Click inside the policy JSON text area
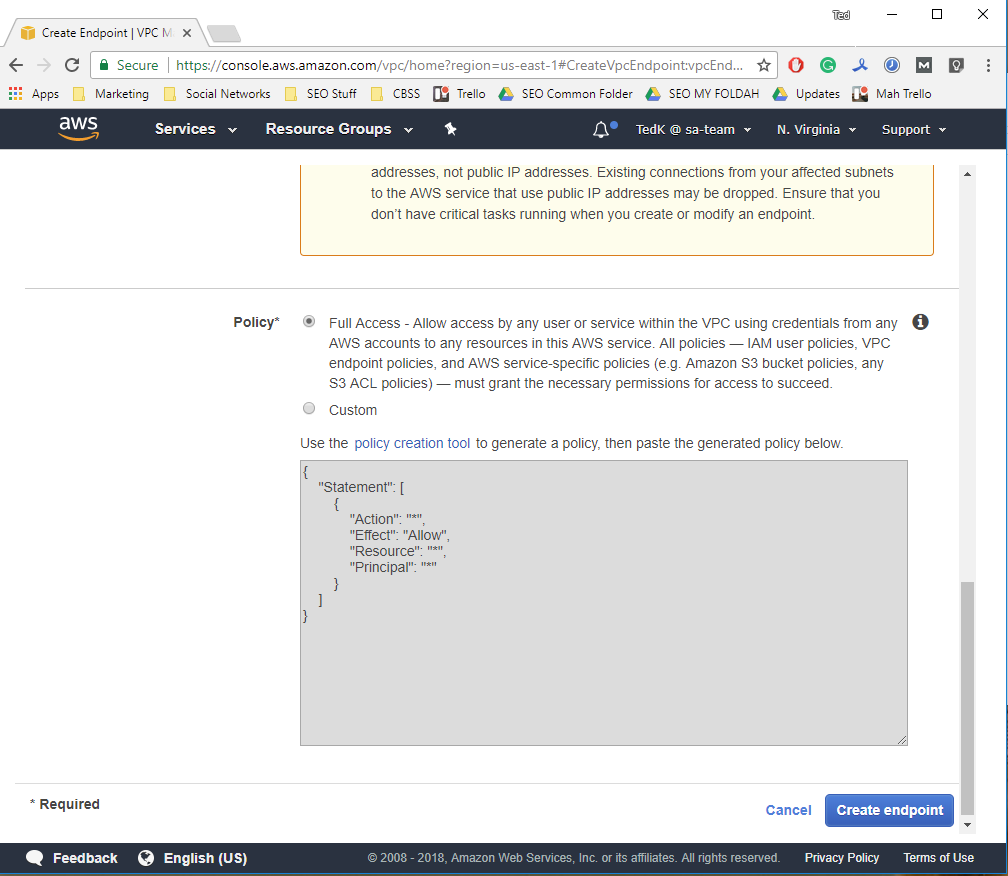1008x876 pixels. tap(603, 660)
